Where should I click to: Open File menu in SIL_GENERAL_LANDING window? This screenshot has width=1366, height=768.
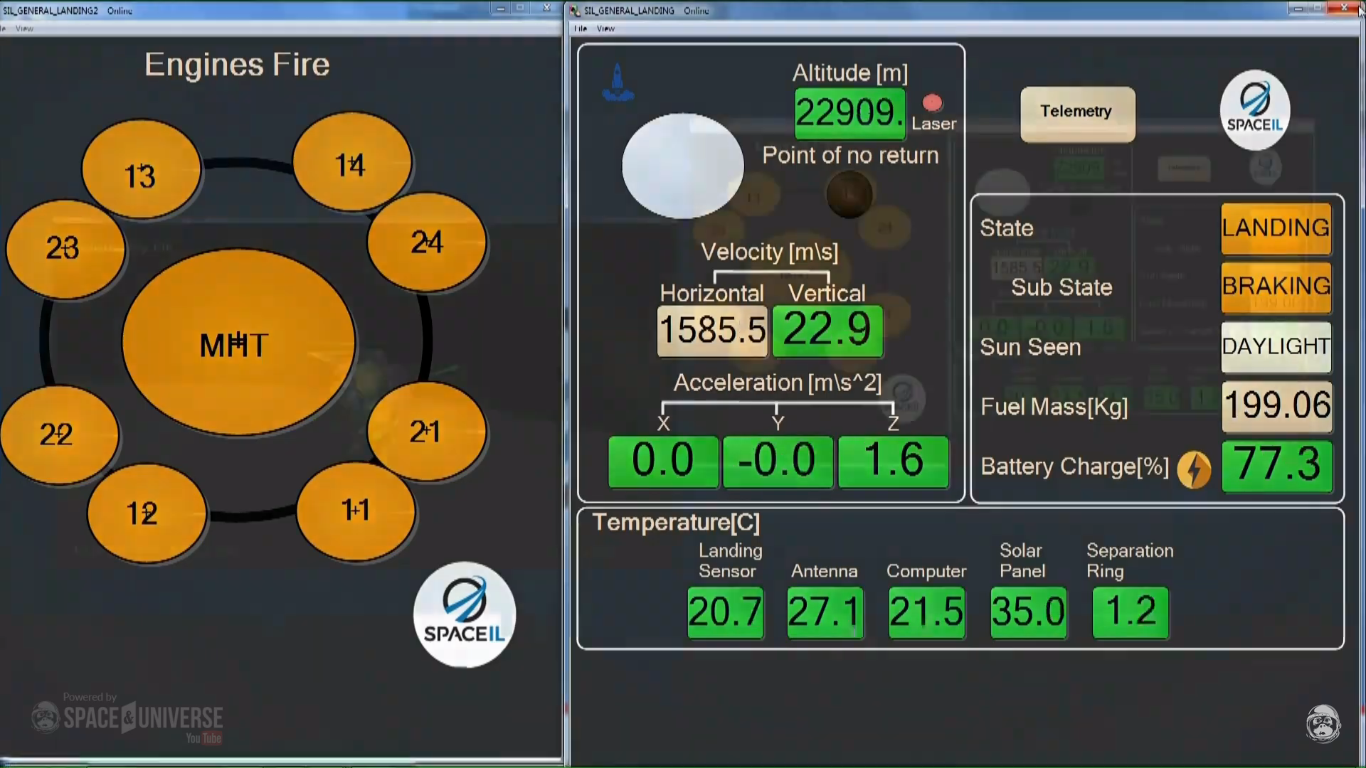pyautogui.click(x=581, y=28)
